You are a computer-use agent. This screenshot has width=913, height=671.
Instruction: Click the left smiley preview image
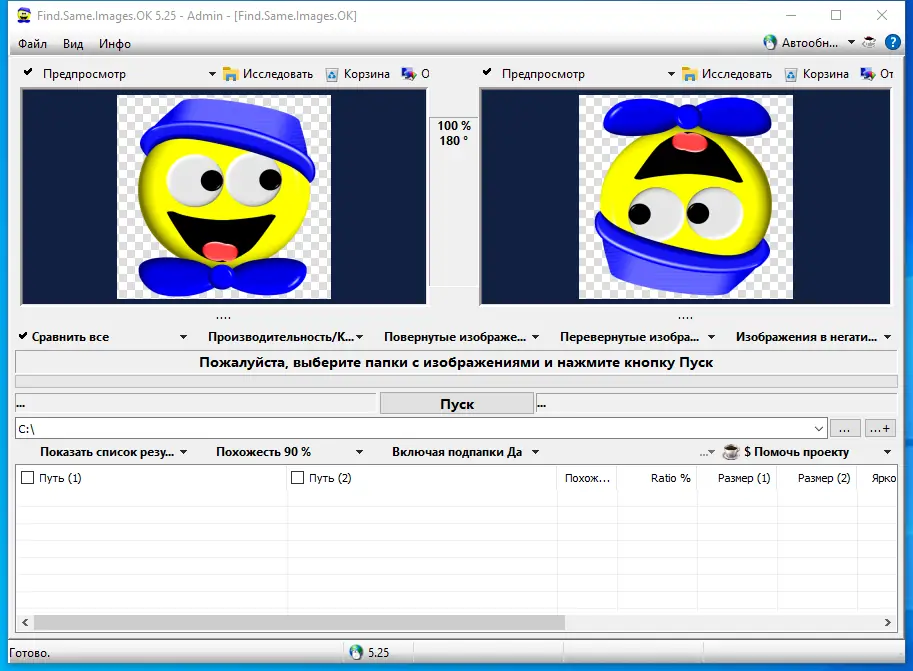(224, 197)
